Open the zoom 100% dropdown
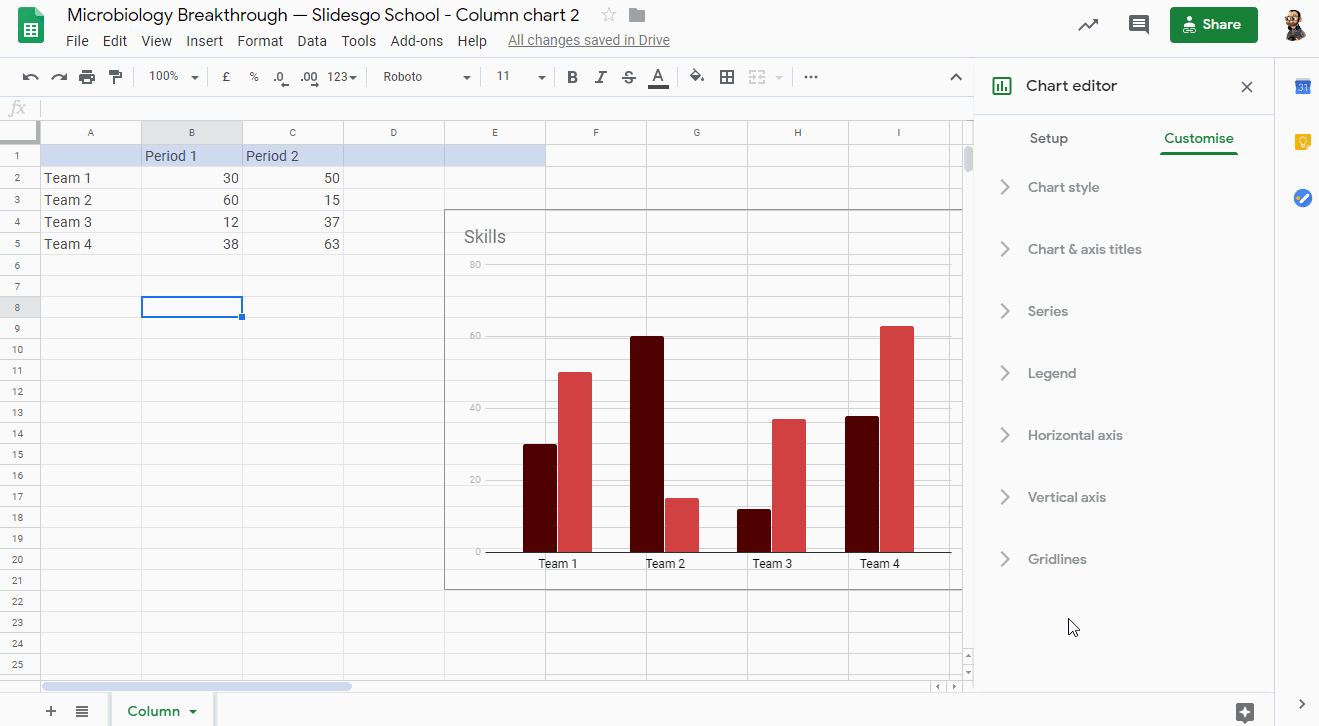This screenshot has width=1319, height=726. [x=174, y=77]
